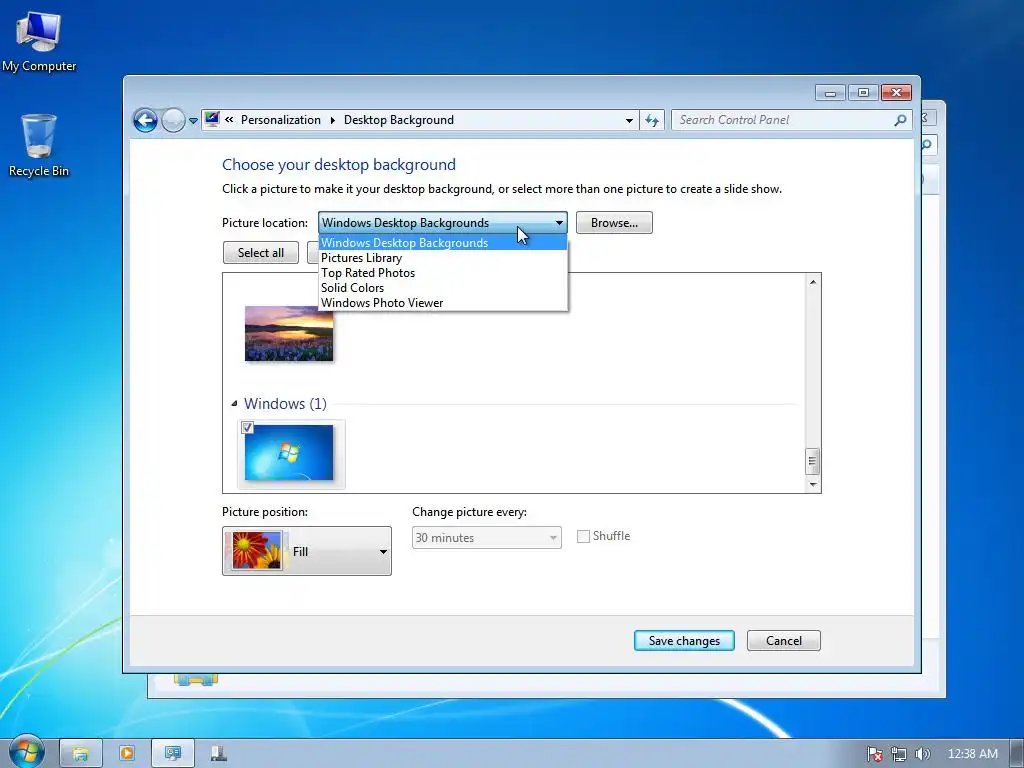Viewport: 1024px width, 768px height.
Task: Open My Computer desktop icon
Action: click(39, 40)
